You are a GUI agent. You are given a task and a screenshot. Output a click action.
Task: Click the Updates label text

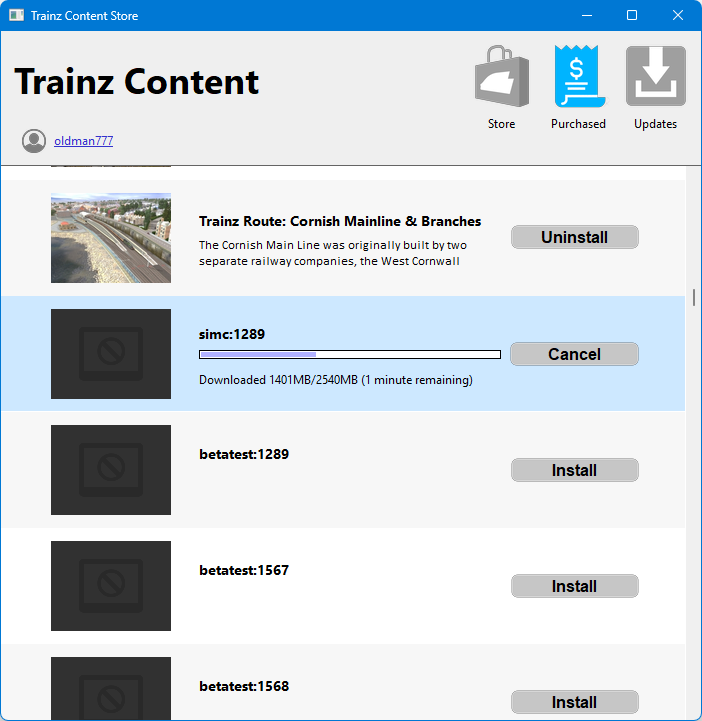(x=656, y=124)
